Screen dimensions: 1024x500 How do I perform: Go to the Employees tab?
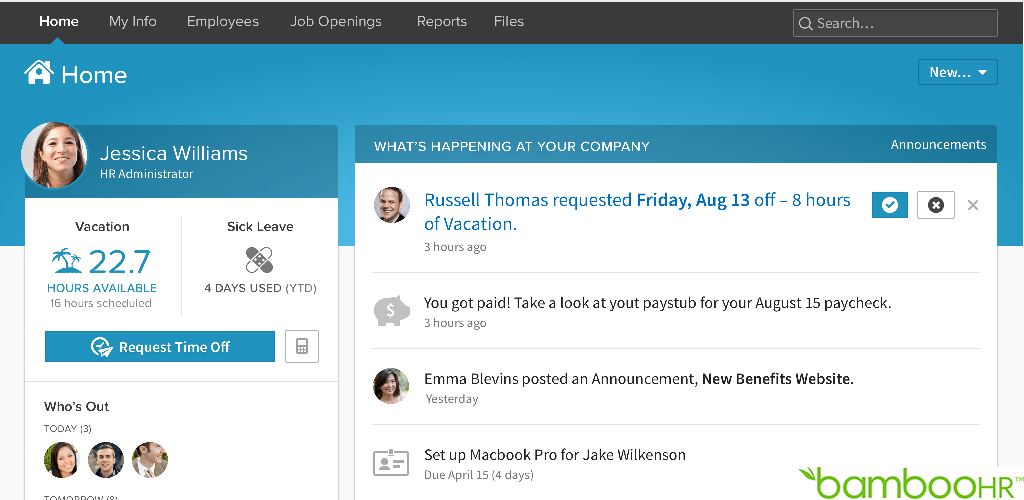pos(222,21)
